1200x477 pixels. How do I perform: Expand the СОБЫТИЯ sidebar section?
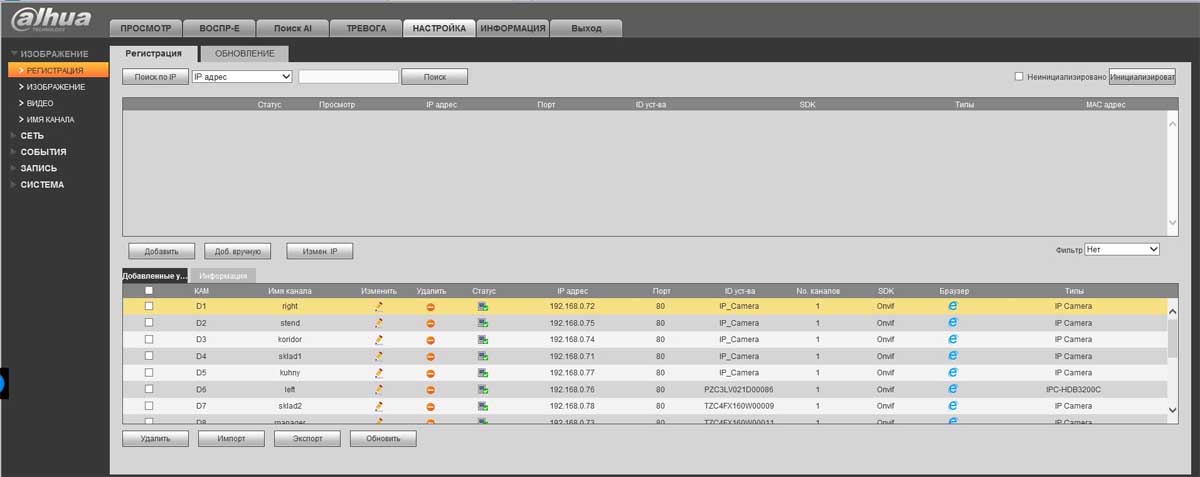coord(43,152)
